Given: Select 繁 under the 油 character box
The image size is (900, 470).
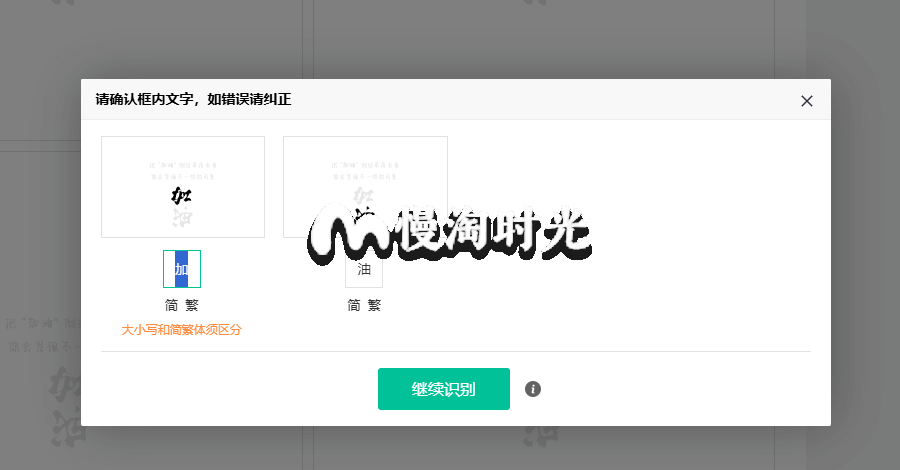Looking at the screenshot, I should (x=374, y=305).
